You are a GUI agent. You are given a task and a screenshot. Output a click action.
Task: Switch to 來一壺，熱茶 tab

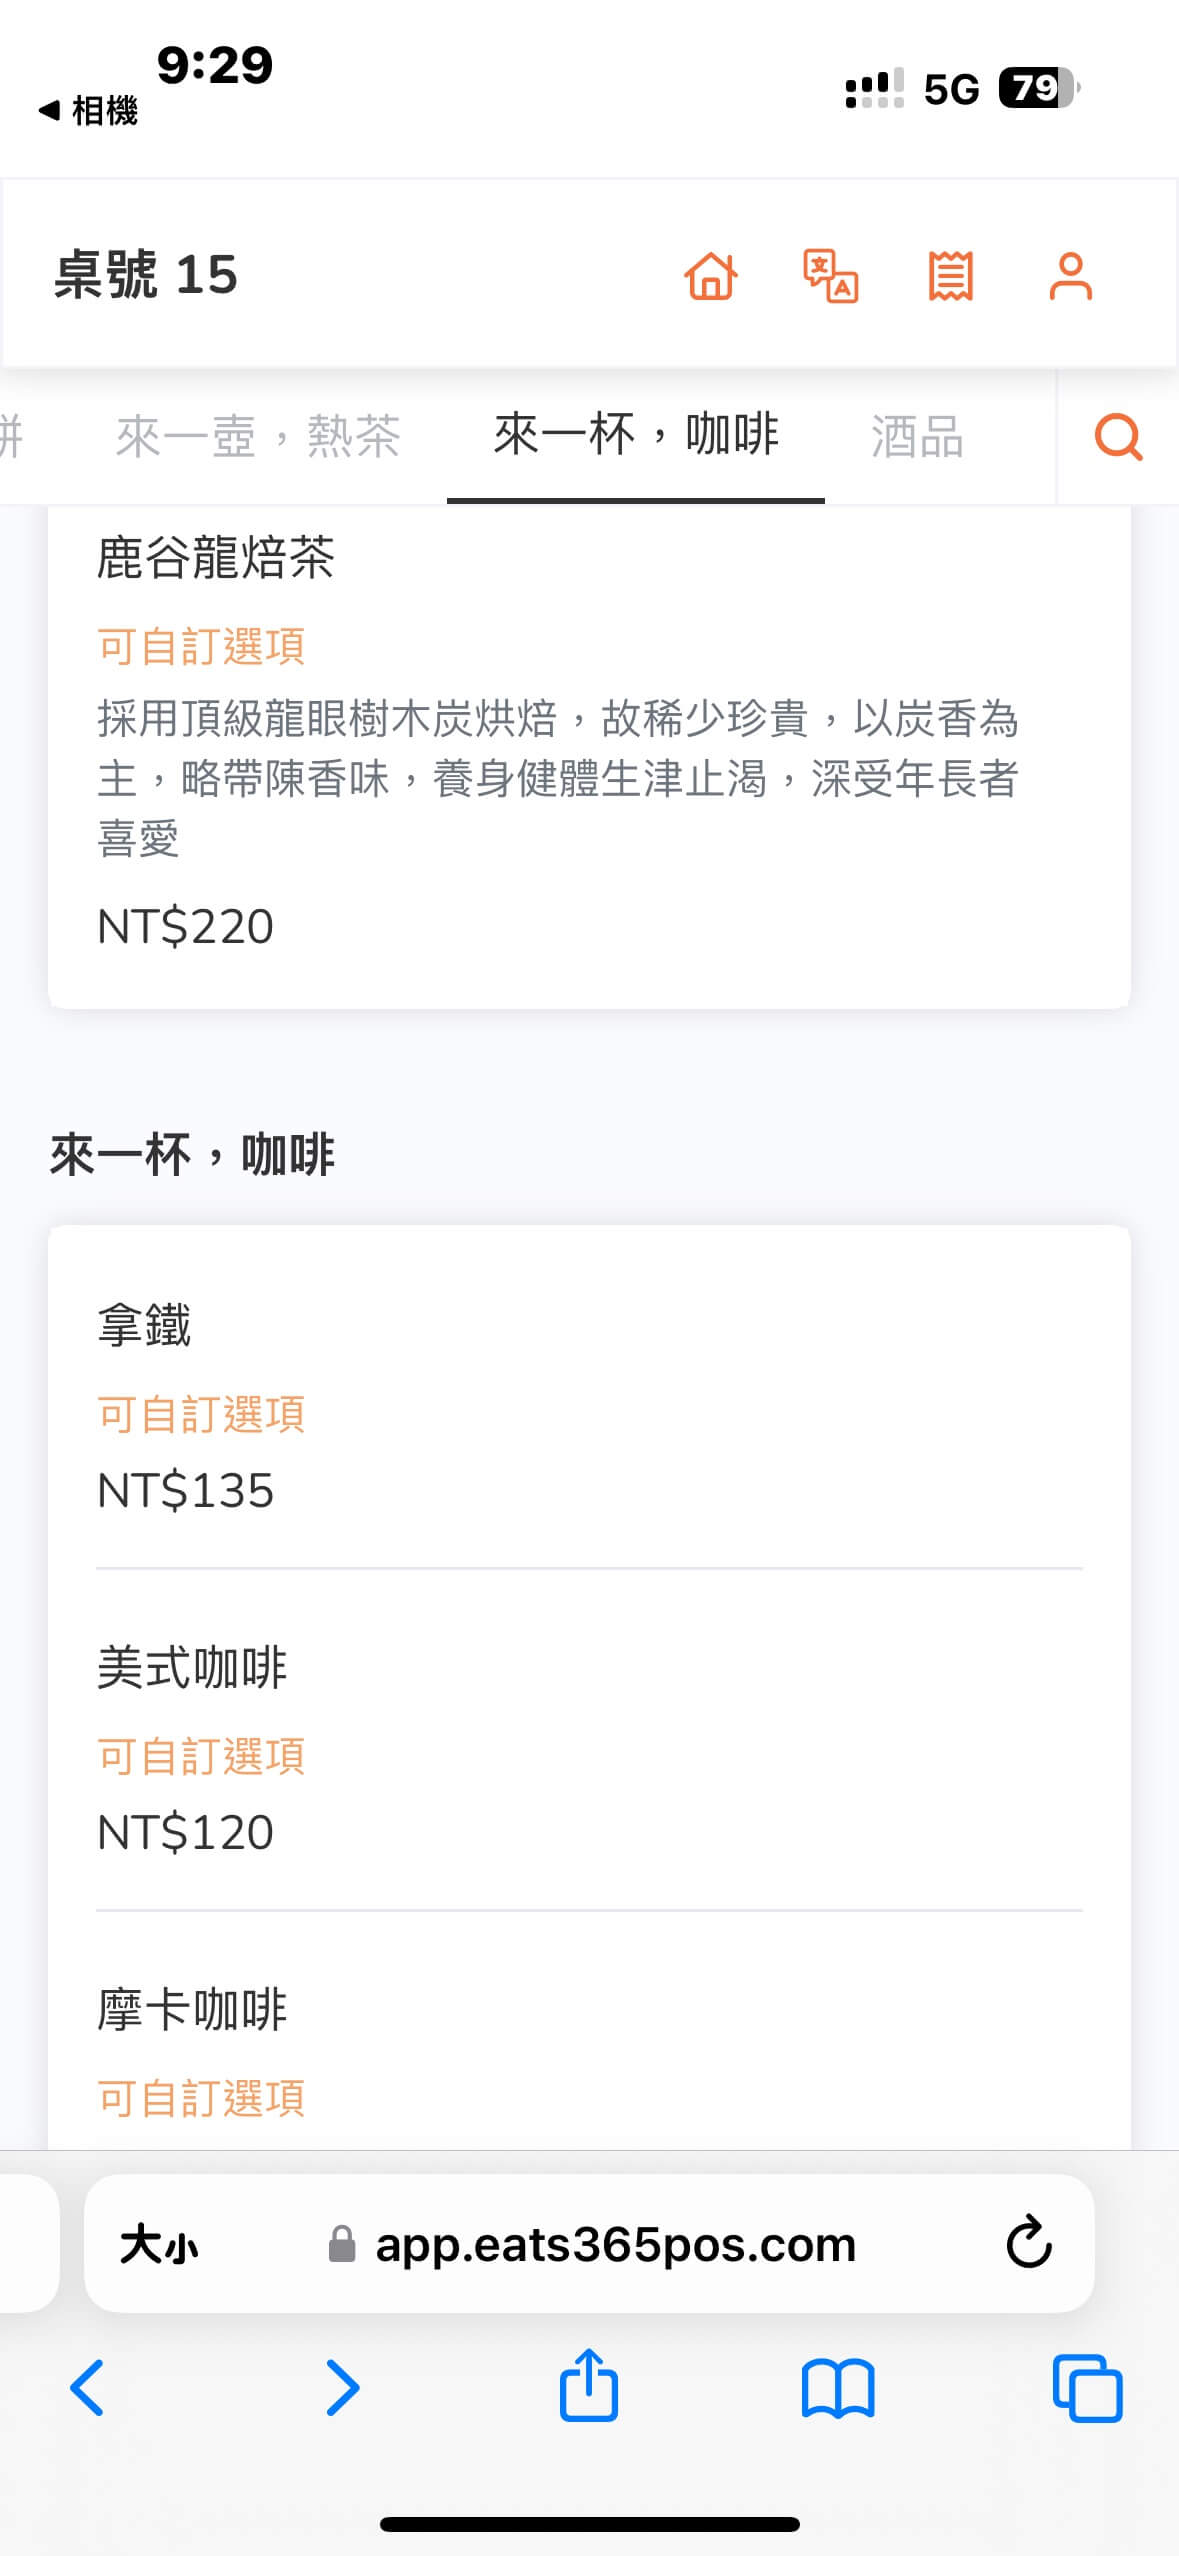[x=258, y=437]
